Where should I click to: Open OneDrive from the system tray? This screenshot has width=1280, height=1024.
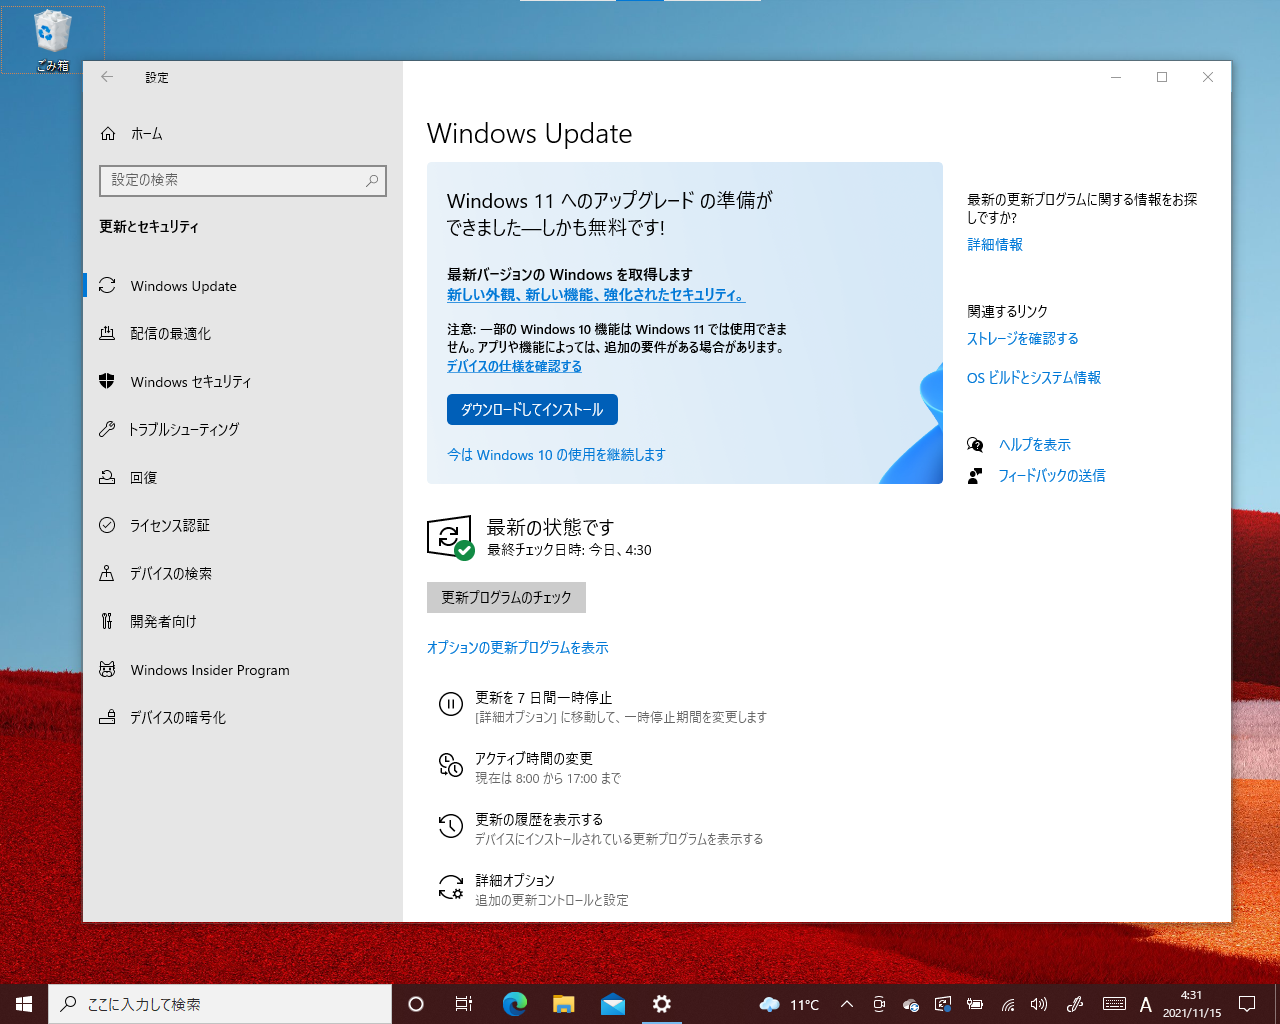point(909,1004)
